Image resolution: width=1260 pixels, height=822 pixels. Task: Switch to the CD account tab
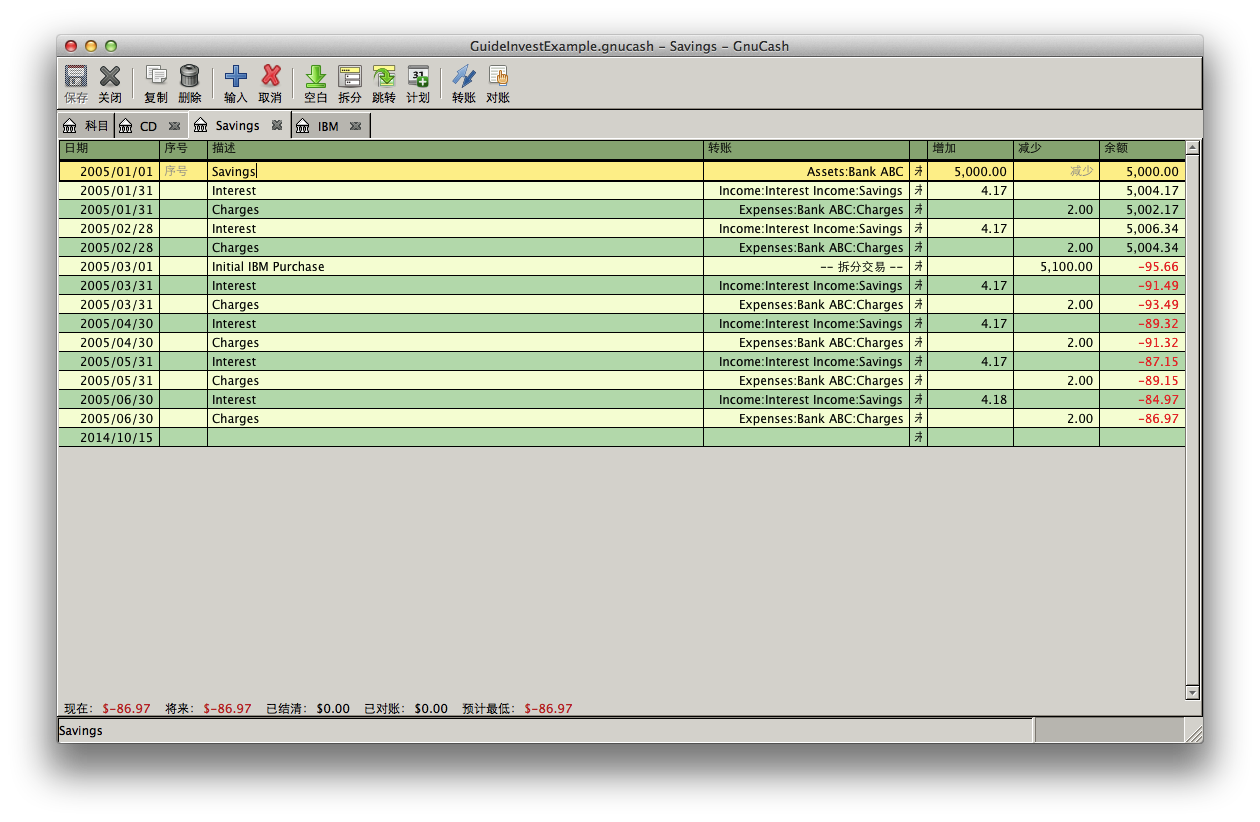148,126
